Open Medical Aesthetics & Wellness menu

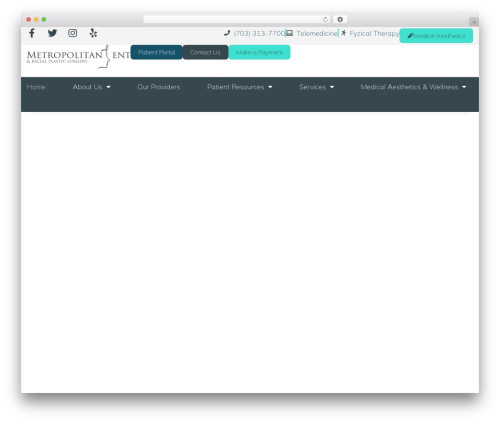pyautogui.click(x=409, y=87)
